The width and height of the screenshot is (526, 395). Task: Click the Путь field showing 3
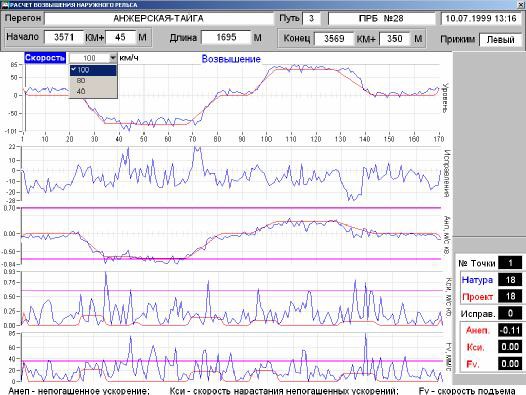tap(311, 18)
